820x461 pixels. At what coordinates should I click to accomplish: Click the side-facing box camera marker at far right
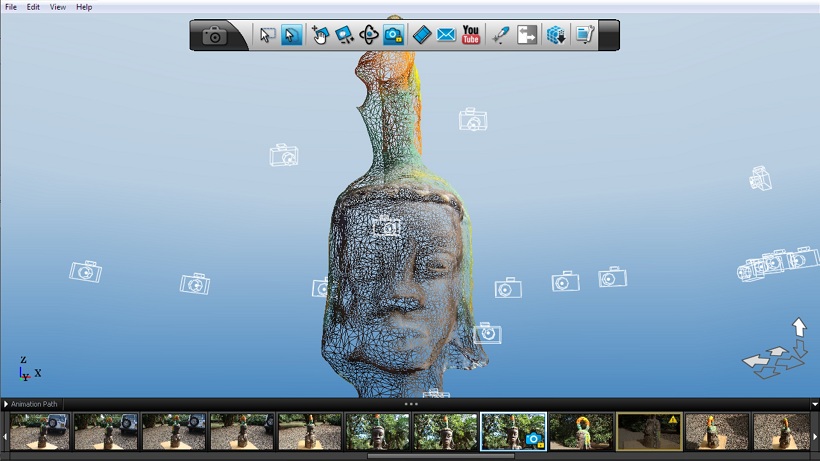760,178
